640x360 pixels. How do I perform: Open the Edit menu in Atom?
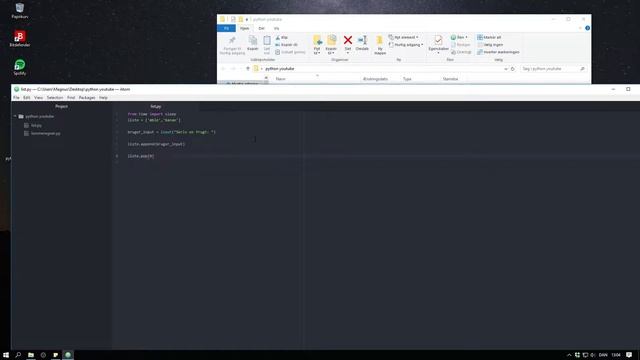(27, 98)
